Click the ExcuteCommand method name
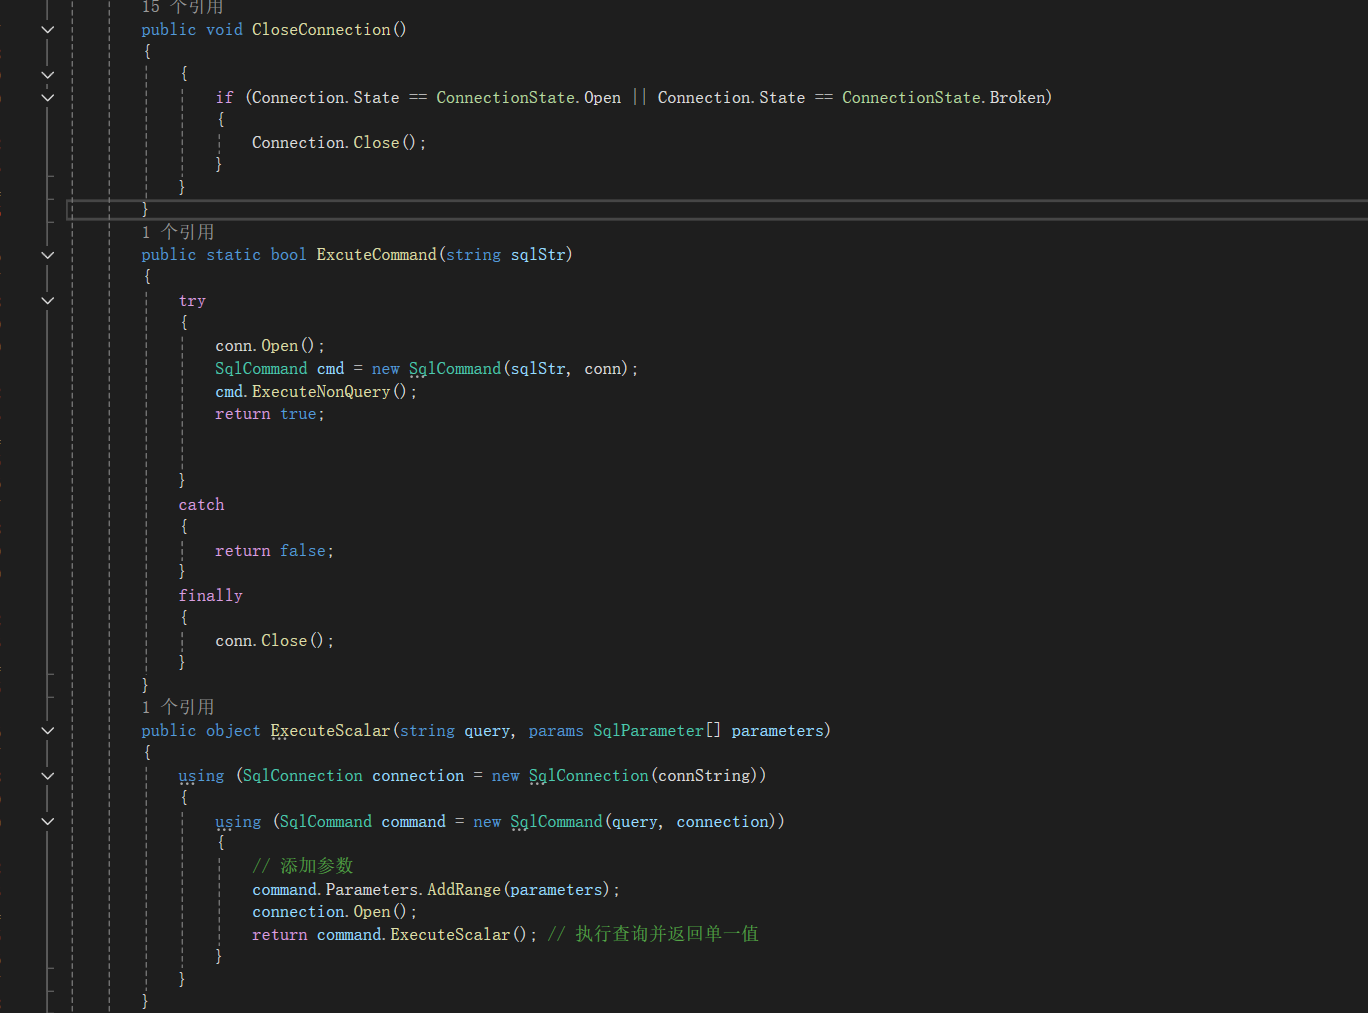The width and height of the screenshot is (1368, 1013). coord(377,255)
